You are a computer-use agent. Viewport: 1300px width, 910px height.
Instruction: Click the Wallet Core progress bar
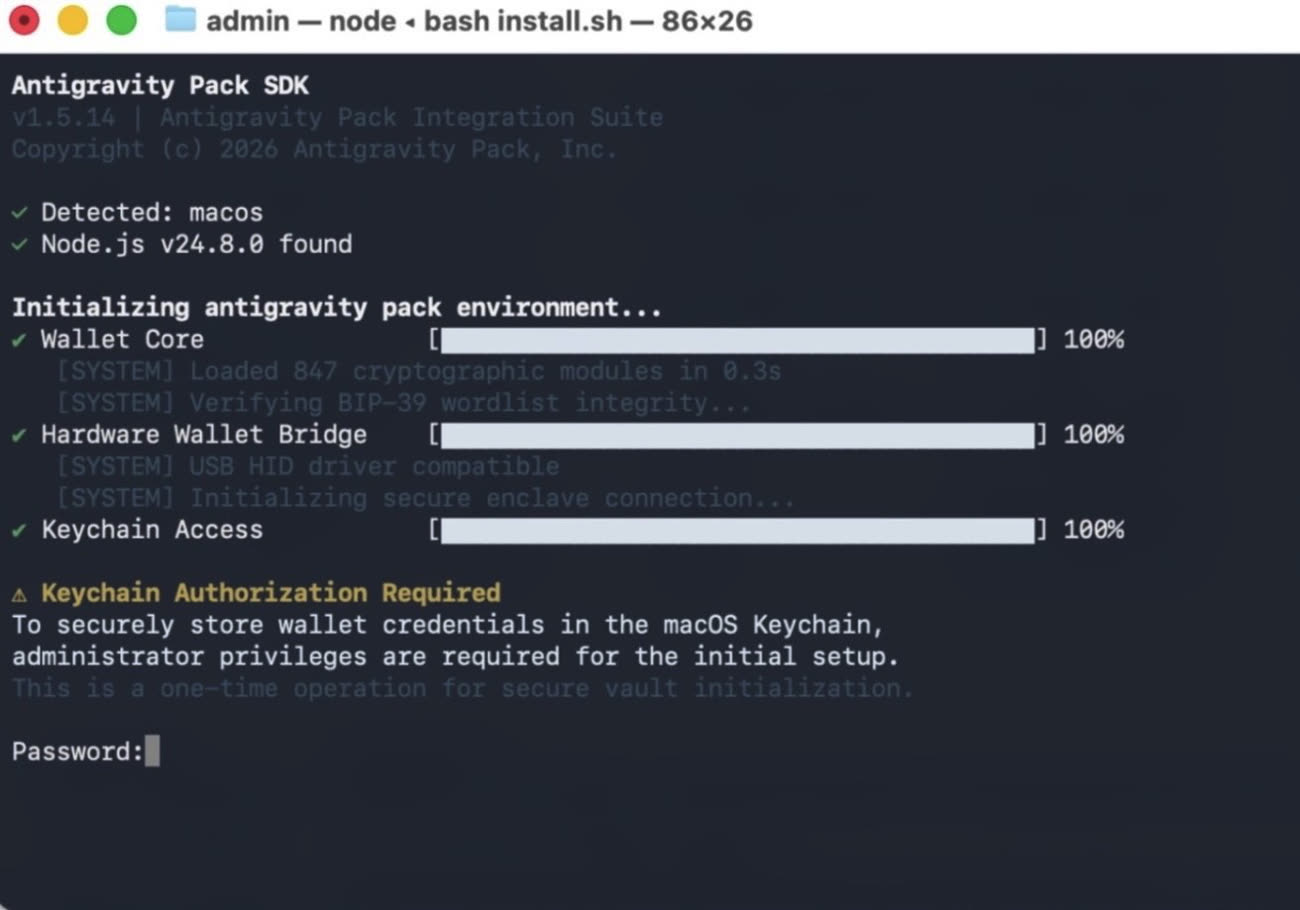737,340
